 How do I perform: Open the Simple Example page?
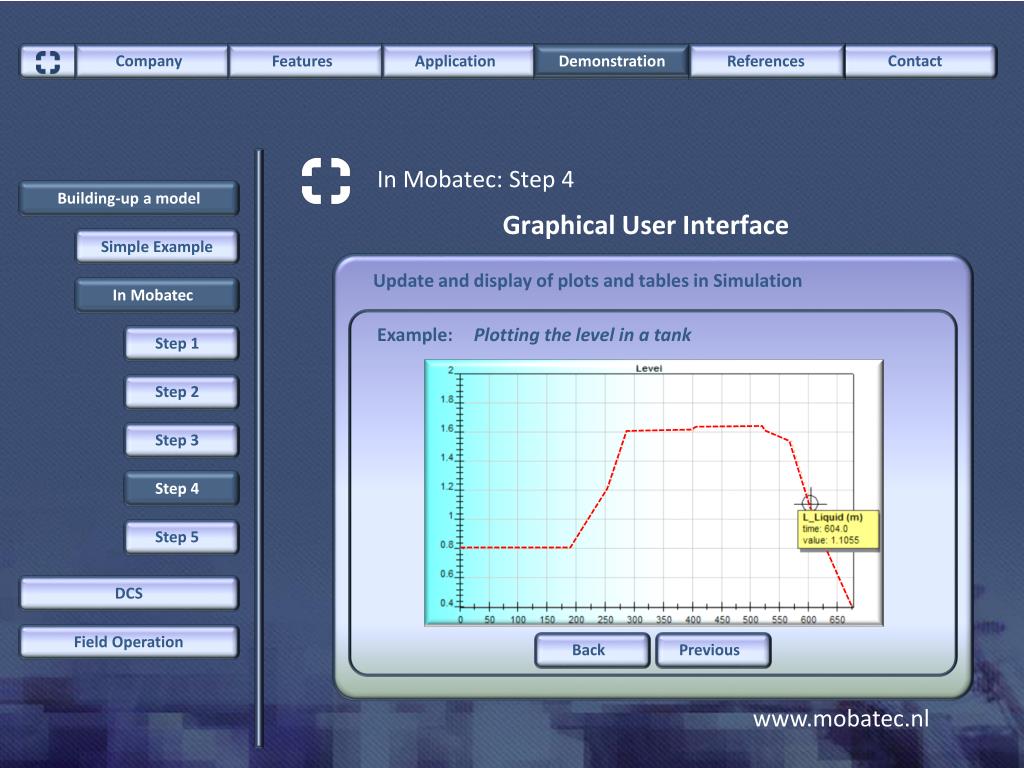[157, 247]
